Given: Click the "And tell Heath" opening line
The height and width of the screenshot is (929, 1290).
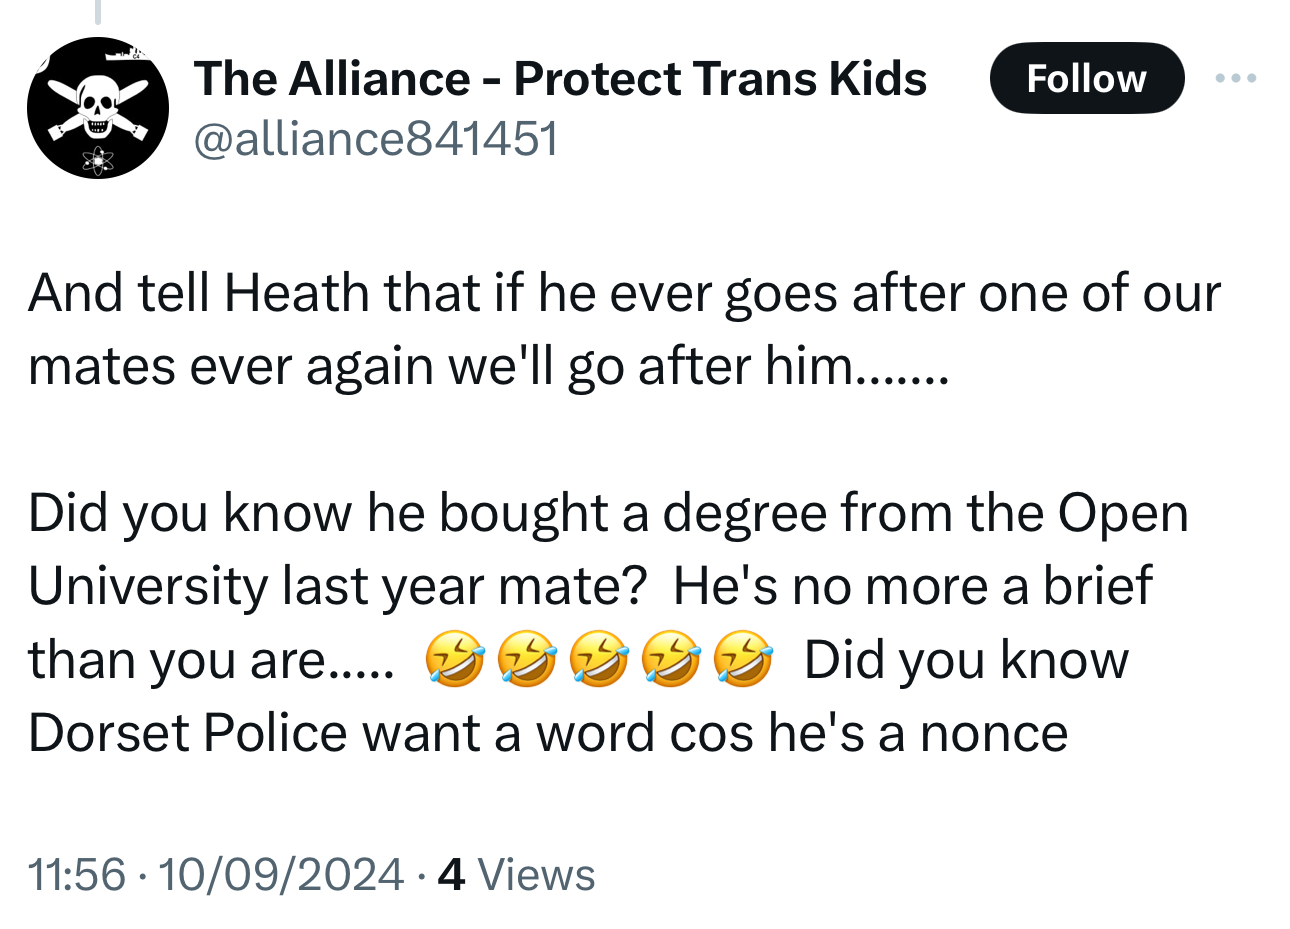Looking at the screenshot, I should click(x=624, y=294).
